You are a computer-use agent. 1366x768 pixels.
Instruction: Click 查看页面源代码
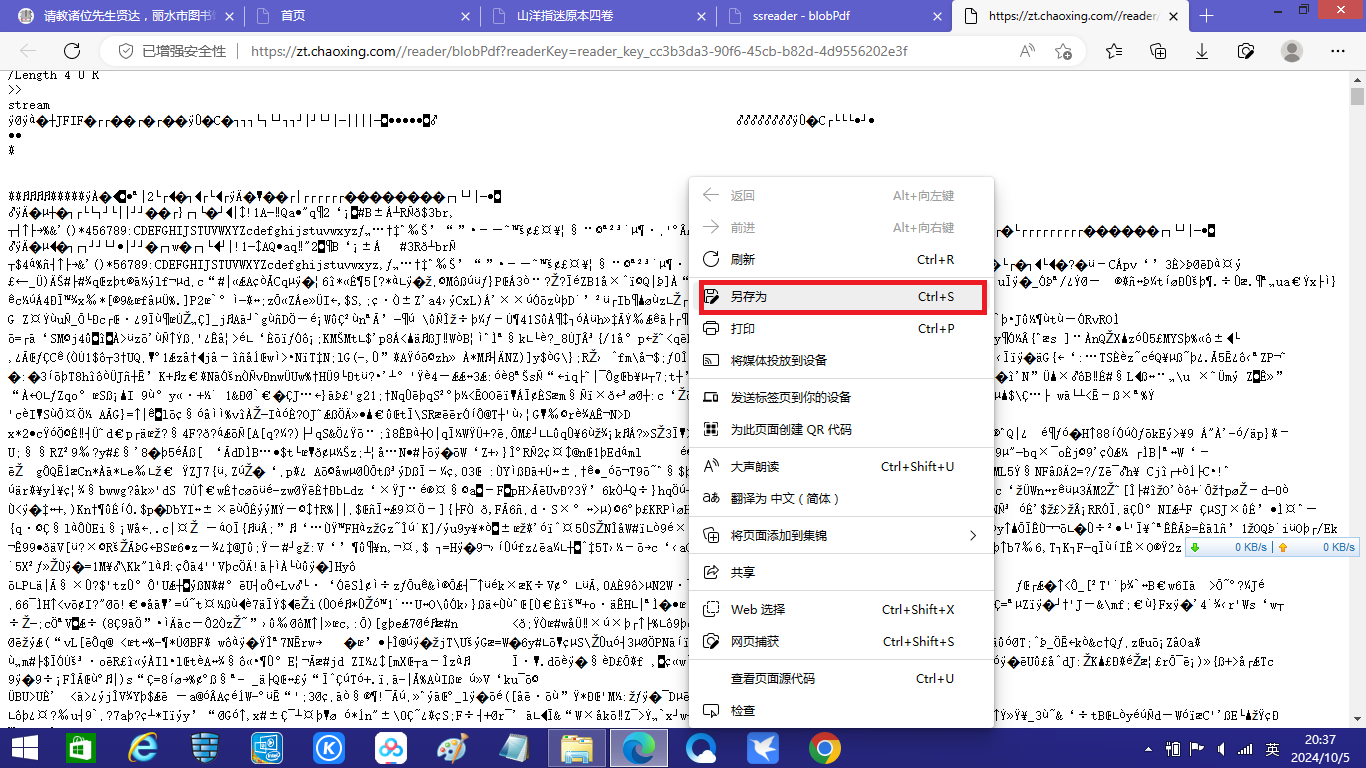(841, 679)
